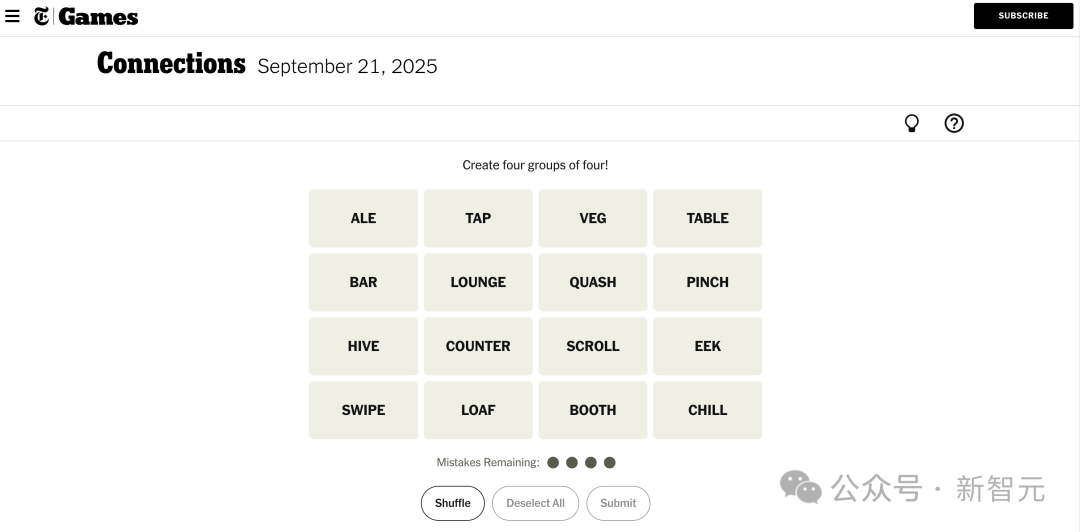Select the TABLE word tile
Image resolution: width=1080 pixels, height=532 pixels.
[x=707, y=218]
